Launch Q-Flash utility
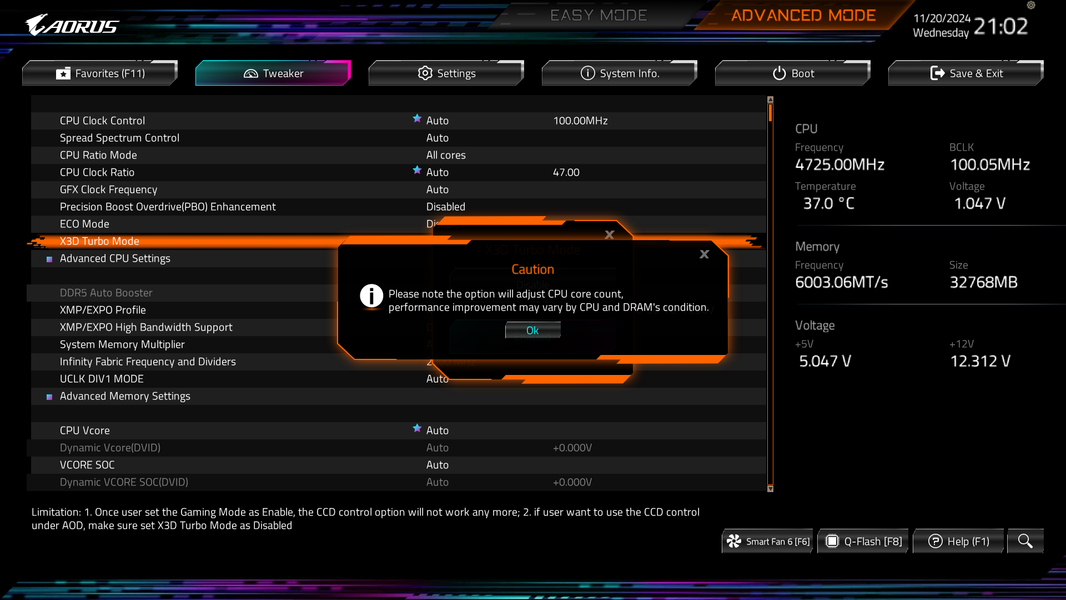The width and height of the screenshot is (1066, 600). coord(863,542)
